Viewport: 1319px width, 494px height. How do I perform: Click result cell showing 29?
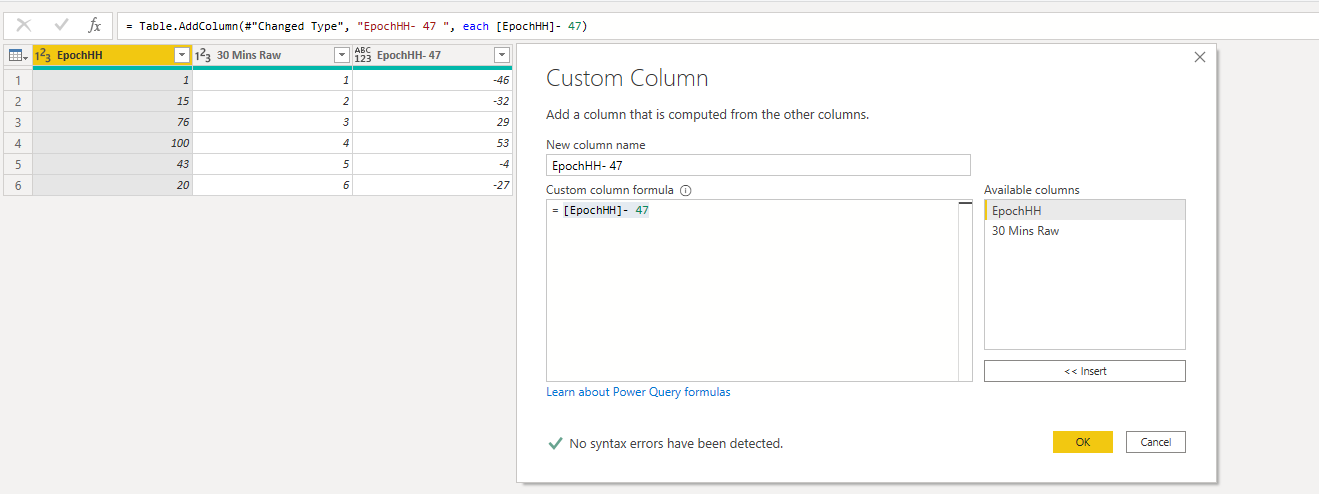pyautogui.click(x=433, y=121)
